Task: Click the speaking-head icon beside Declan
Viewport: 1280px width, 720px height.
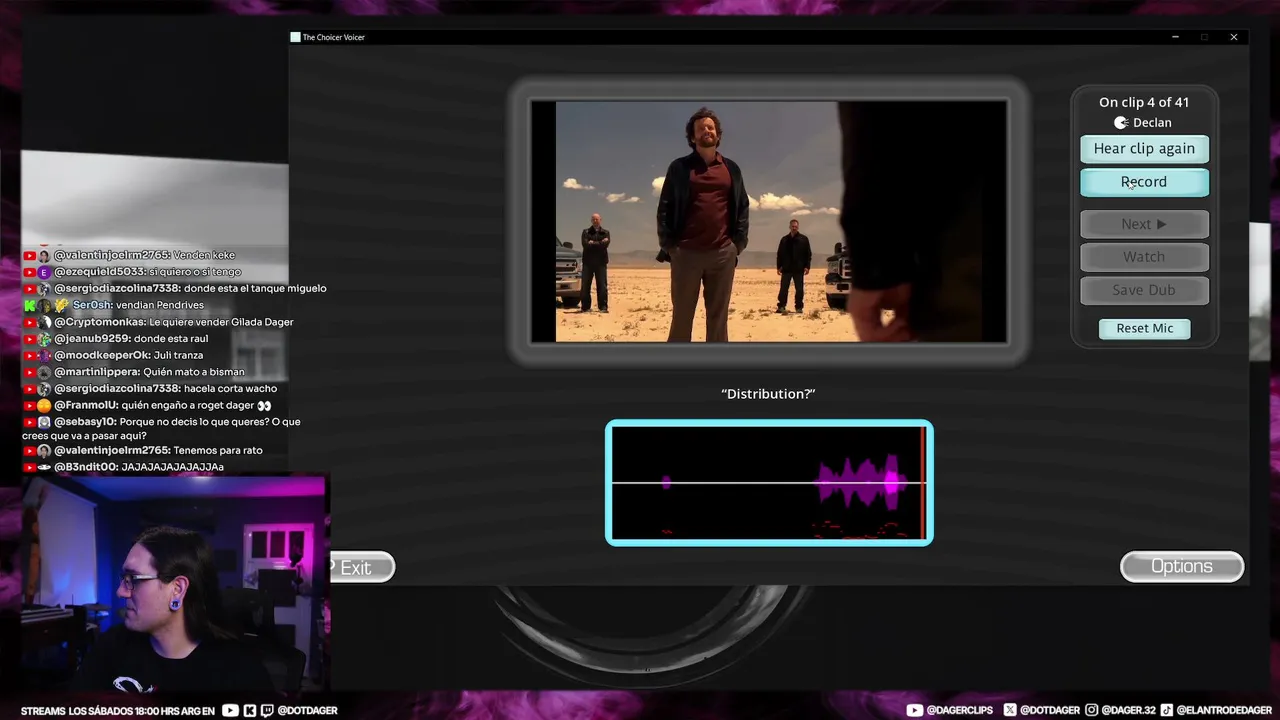Action: click(1121, 123)
